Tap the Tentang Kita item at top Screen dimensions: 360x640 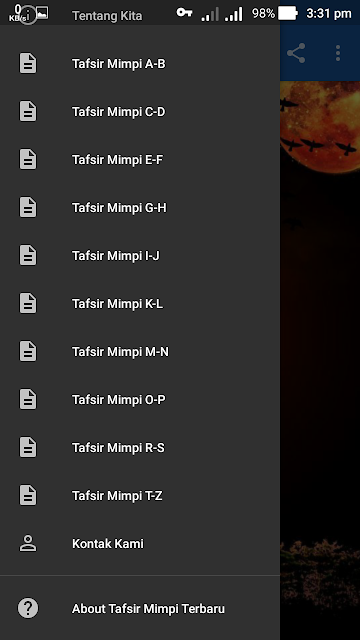tap(107, 16)
